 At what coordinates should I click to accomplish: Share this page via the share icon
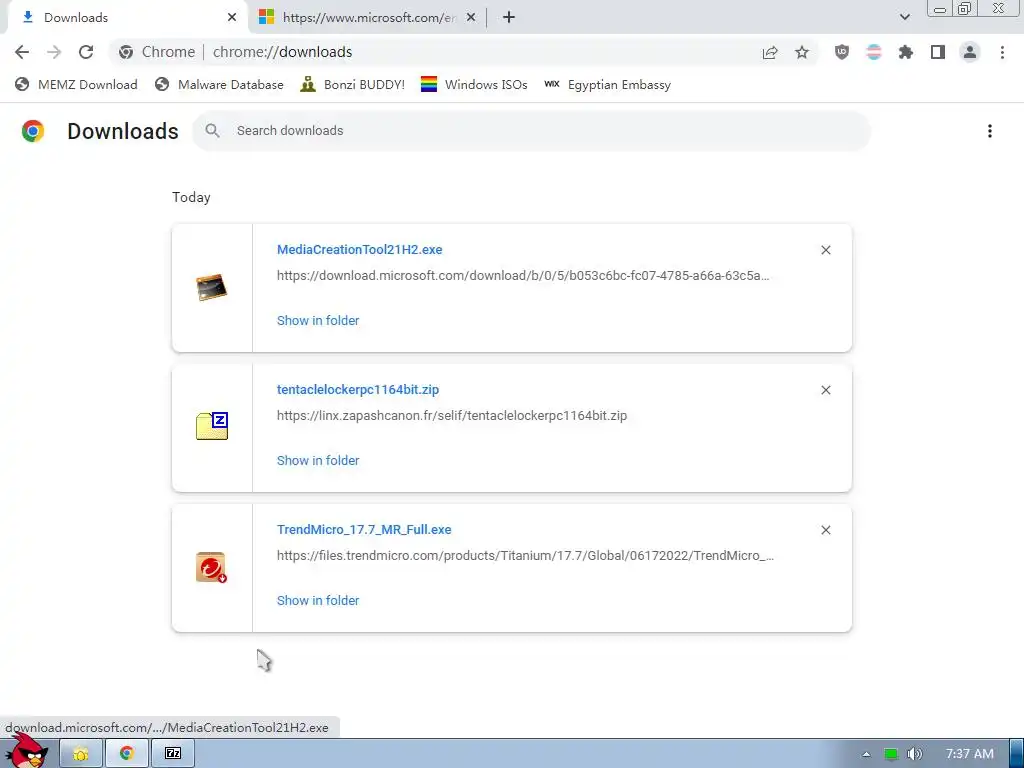tap(770, 52)
